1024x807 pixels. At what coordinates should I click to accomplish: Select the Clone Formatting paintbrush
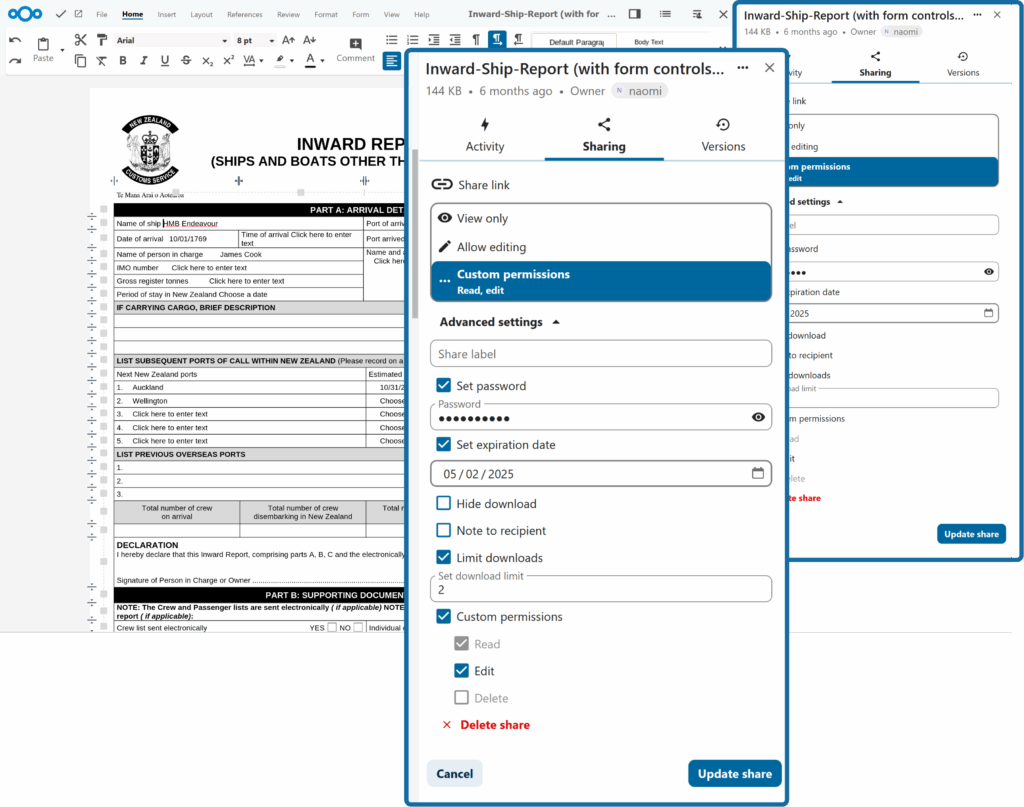(101, 40)
